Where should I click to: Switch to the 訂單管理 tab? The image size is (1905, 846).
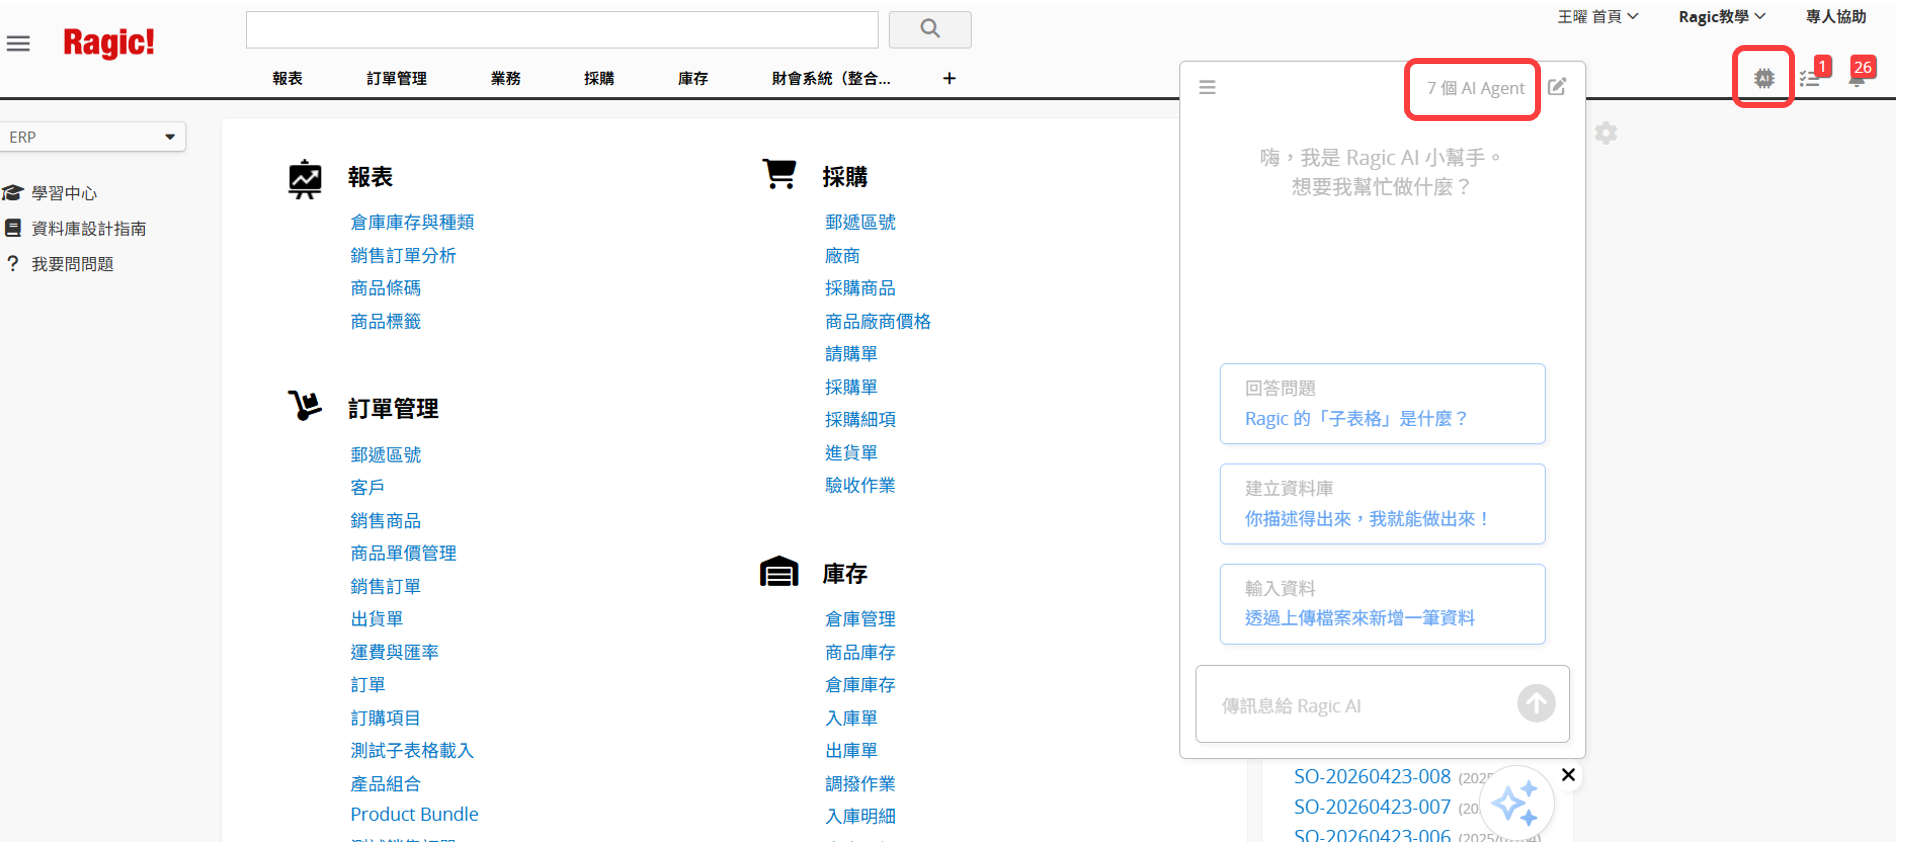[396, 78]
